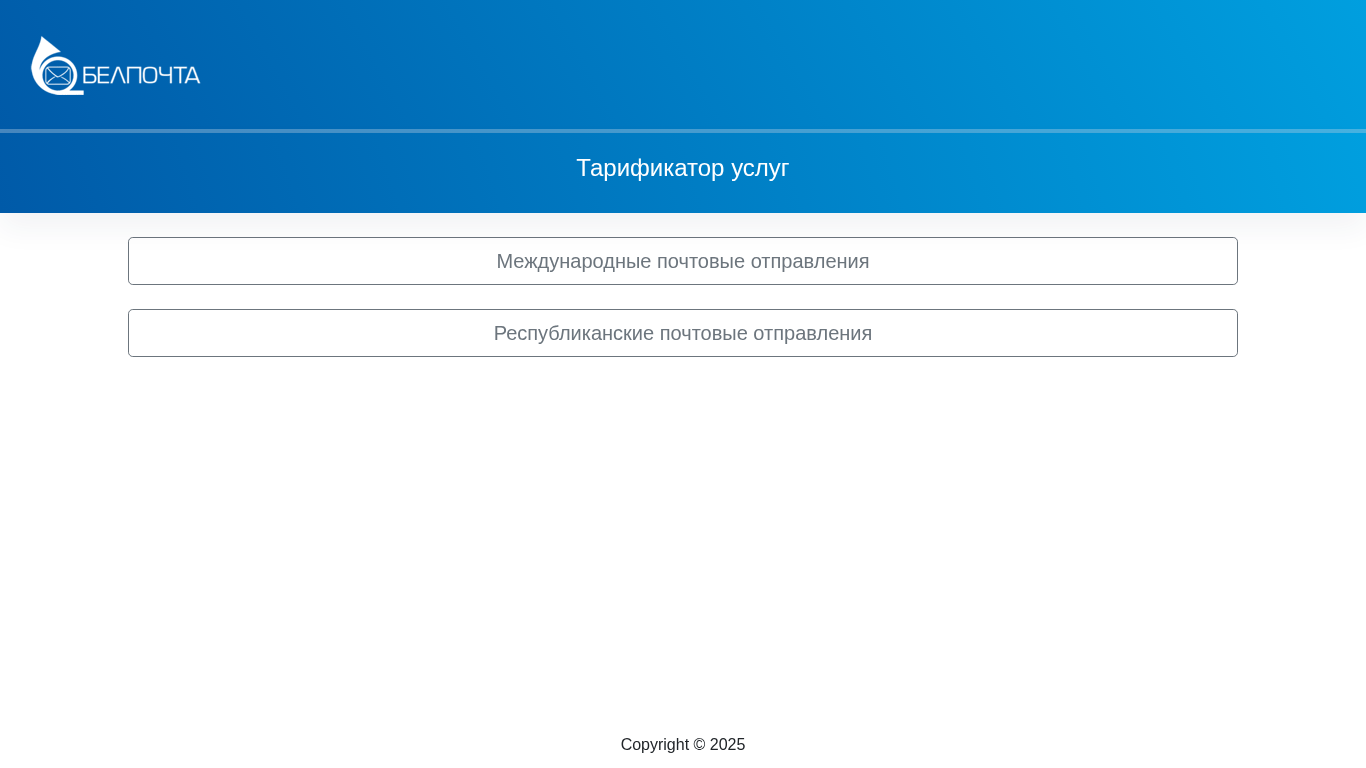
Task: Click the Белпочта logo
Action: click(x=116, y=66)
